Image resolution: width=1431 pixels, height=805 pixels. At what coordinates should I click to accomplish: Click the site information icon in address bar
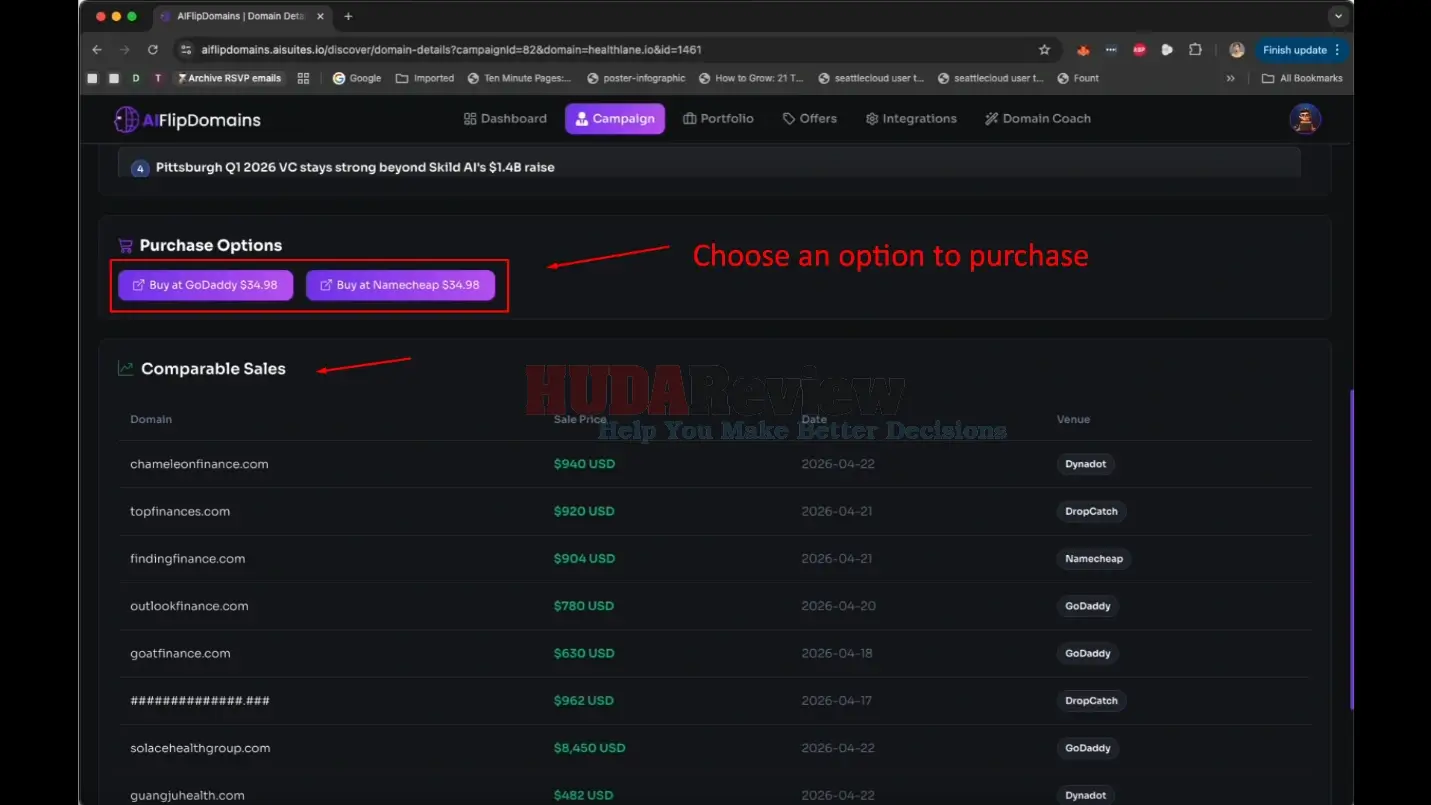tap(185, 50)
